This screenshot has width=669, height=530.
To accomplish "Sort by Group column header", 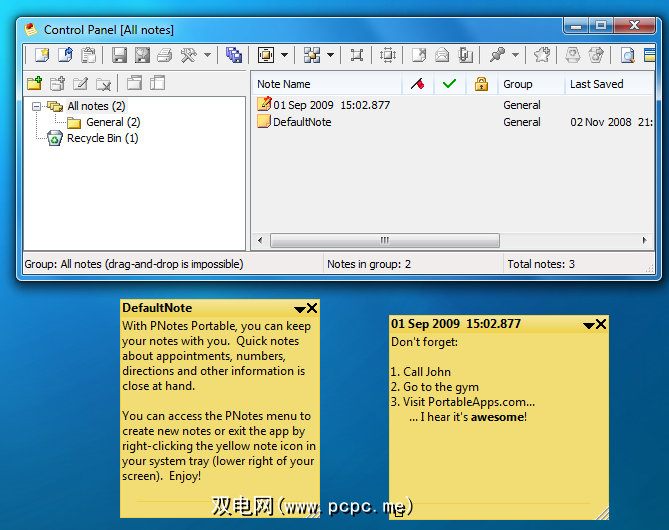I will (531, 84).
